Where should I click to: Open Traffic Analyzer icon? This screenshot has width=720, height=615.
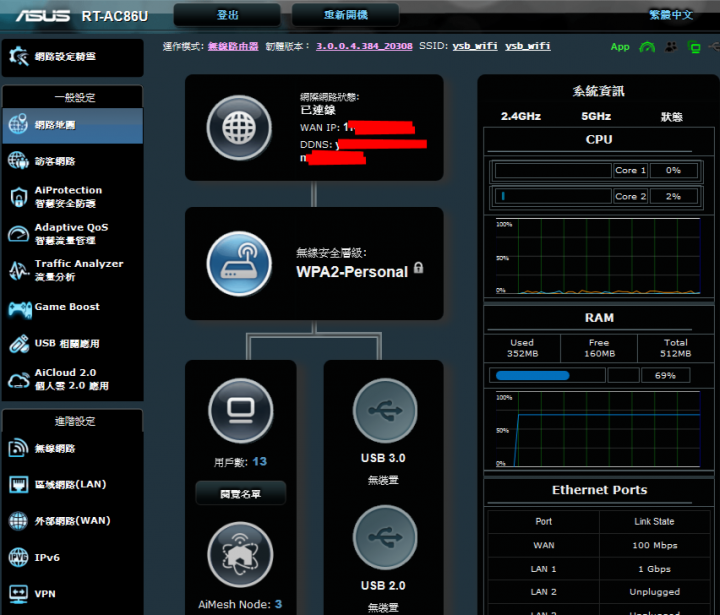click(x=18, y=271)
